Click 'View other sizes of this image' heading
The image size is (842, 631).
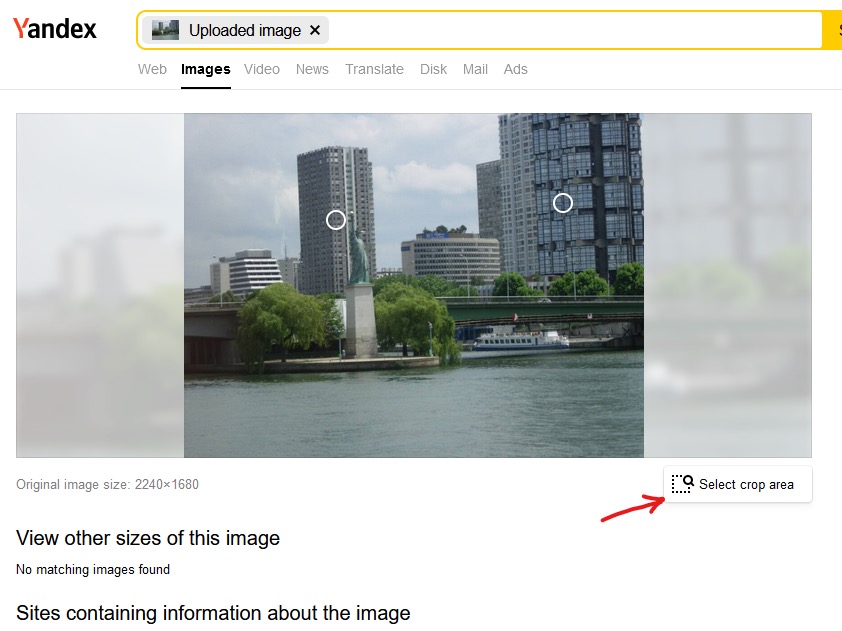[x=148, y=538]
